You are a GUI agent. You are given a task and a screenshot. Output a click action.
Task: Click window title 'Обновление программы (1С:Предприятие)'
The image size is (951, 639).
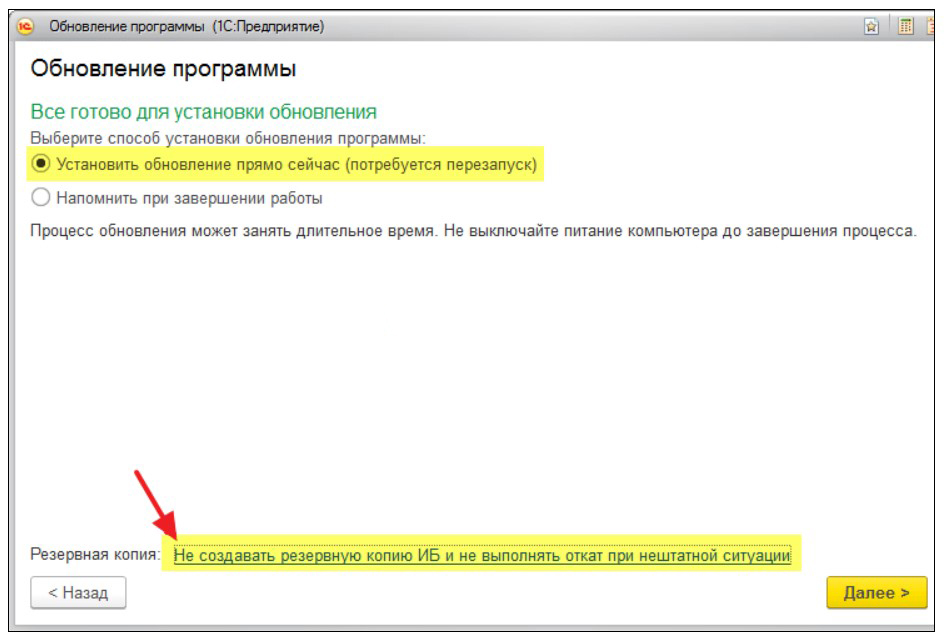tap(186, 27)
